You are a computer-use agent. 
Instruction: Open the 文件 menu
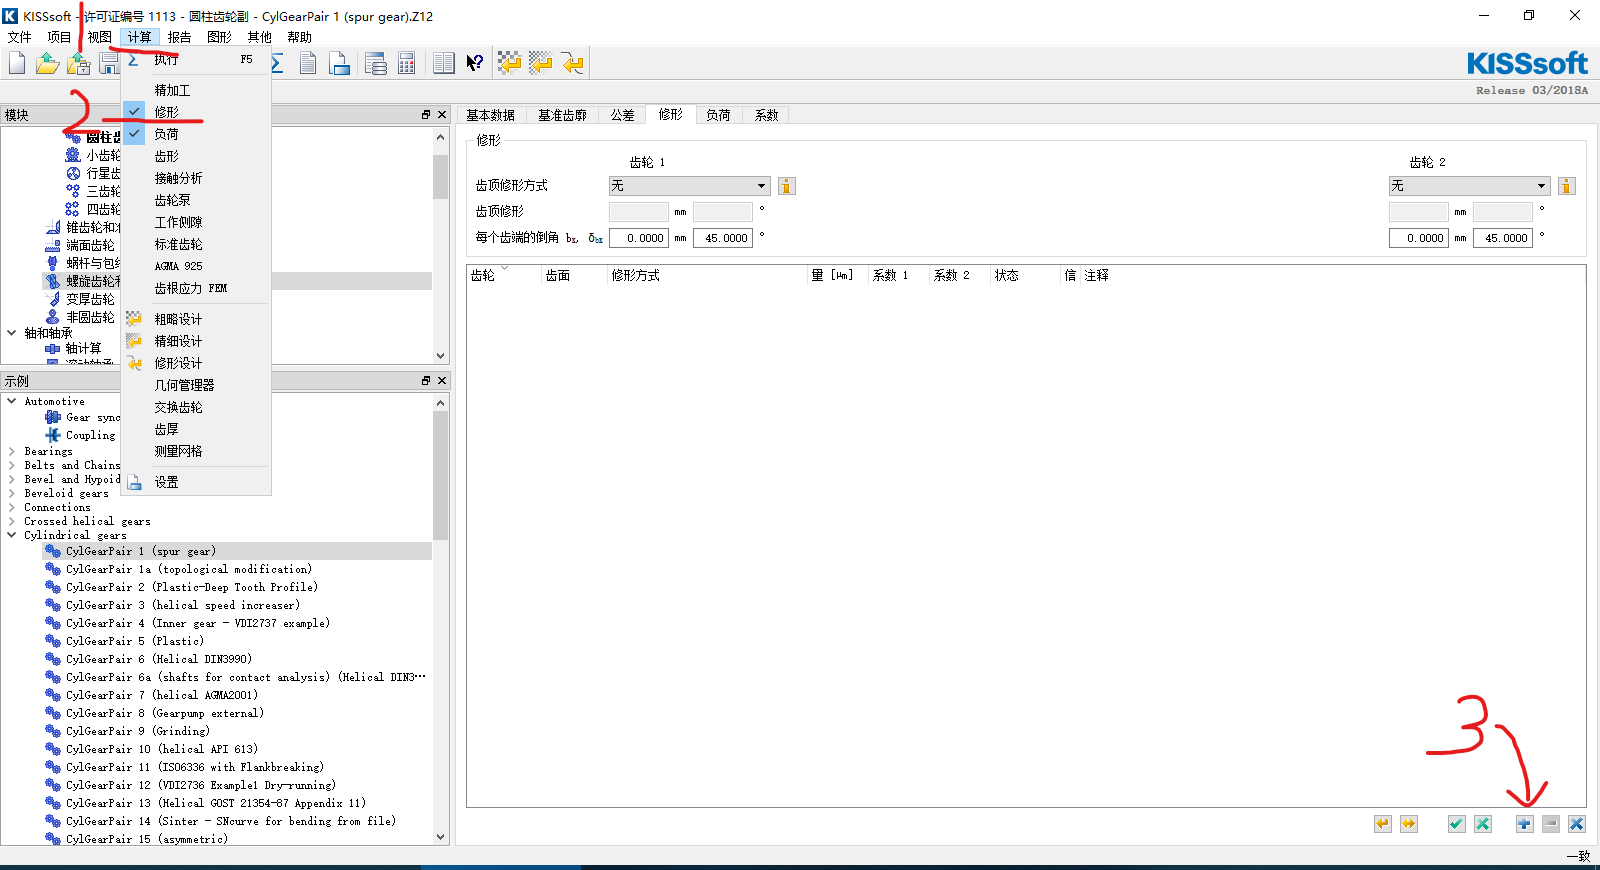pyautogui.click(x=19, y=37)
